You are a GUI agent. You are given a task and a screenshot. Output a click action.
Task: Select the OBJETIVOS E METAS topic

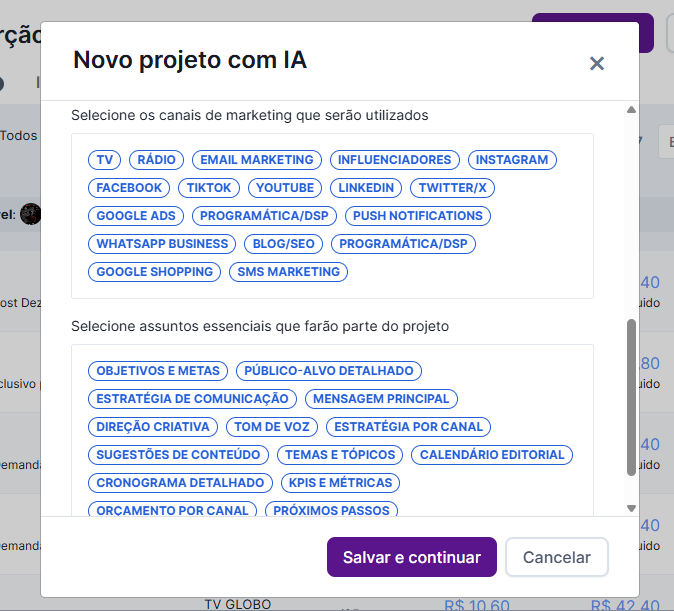coord(158,371)
